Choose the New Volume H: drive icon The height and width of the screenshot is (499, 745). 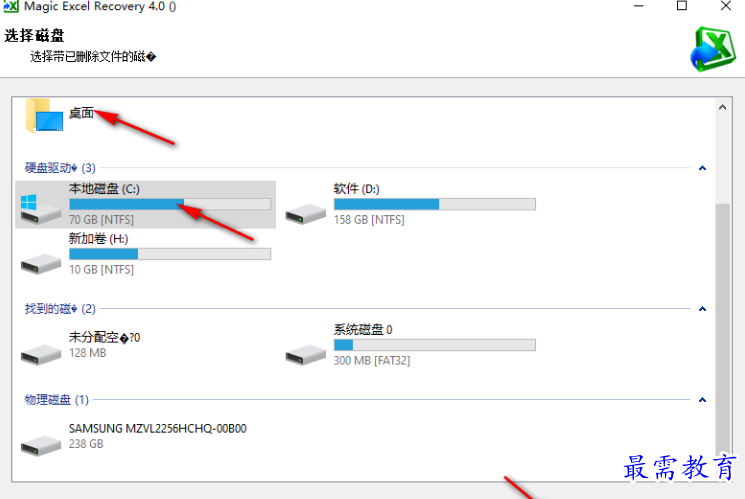pos(41,263)
